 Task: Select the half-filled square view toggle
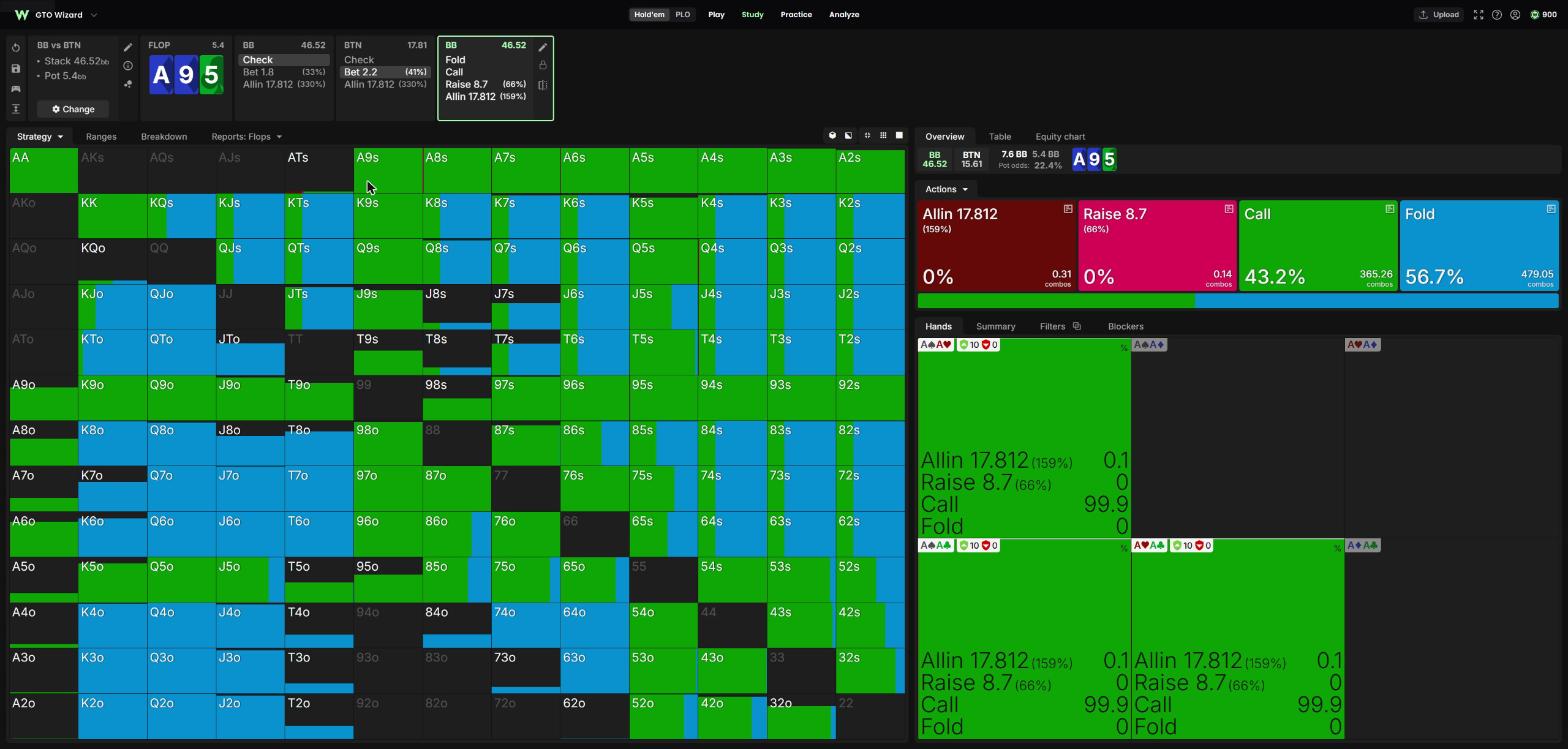(x=849, y=136)
